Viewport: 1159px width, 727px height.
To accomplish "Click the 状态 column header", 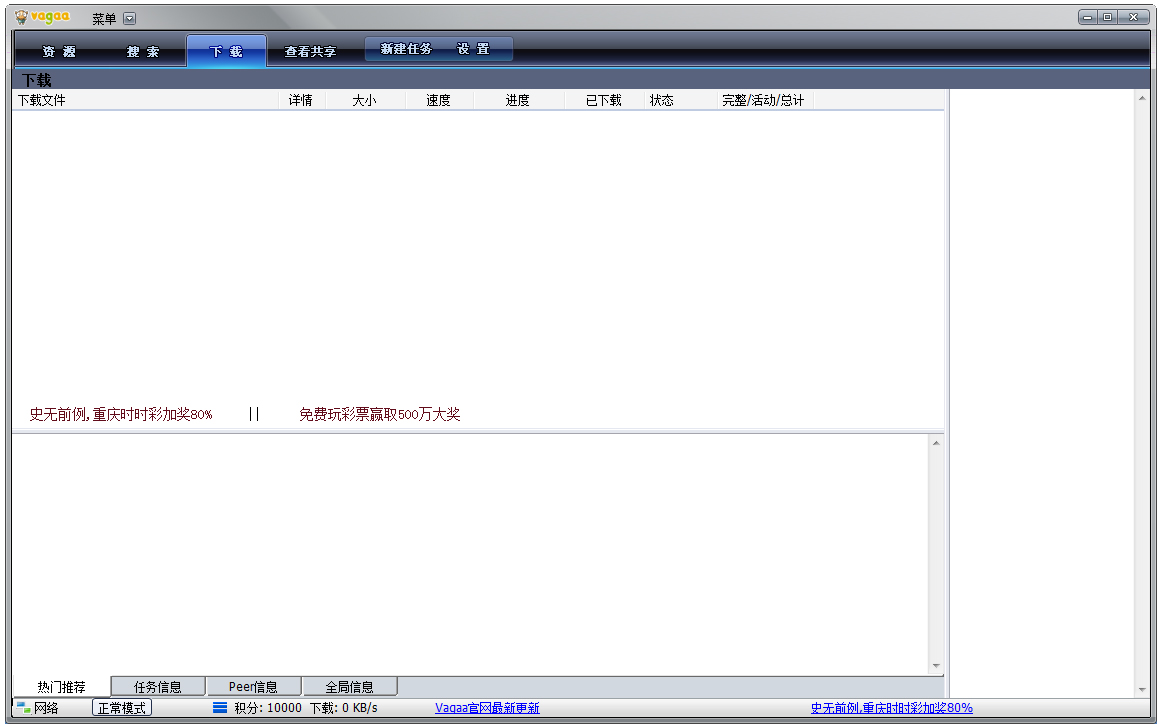I will (662, 99).
